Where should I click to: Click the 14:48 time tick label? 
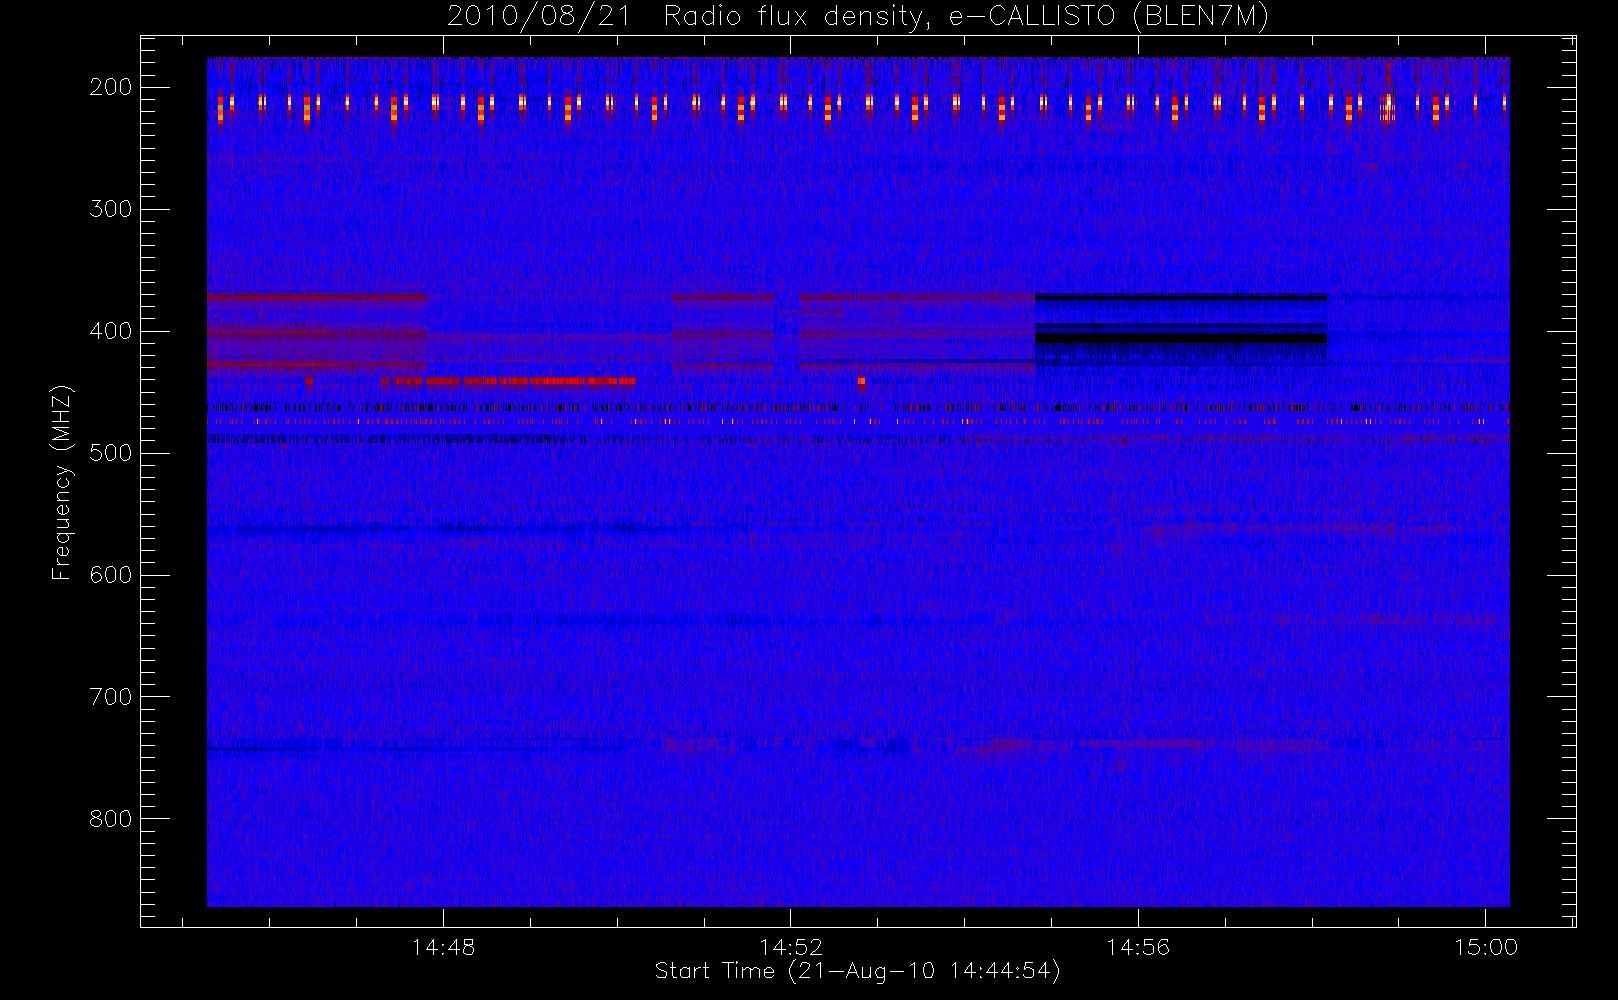coord(443,947)
